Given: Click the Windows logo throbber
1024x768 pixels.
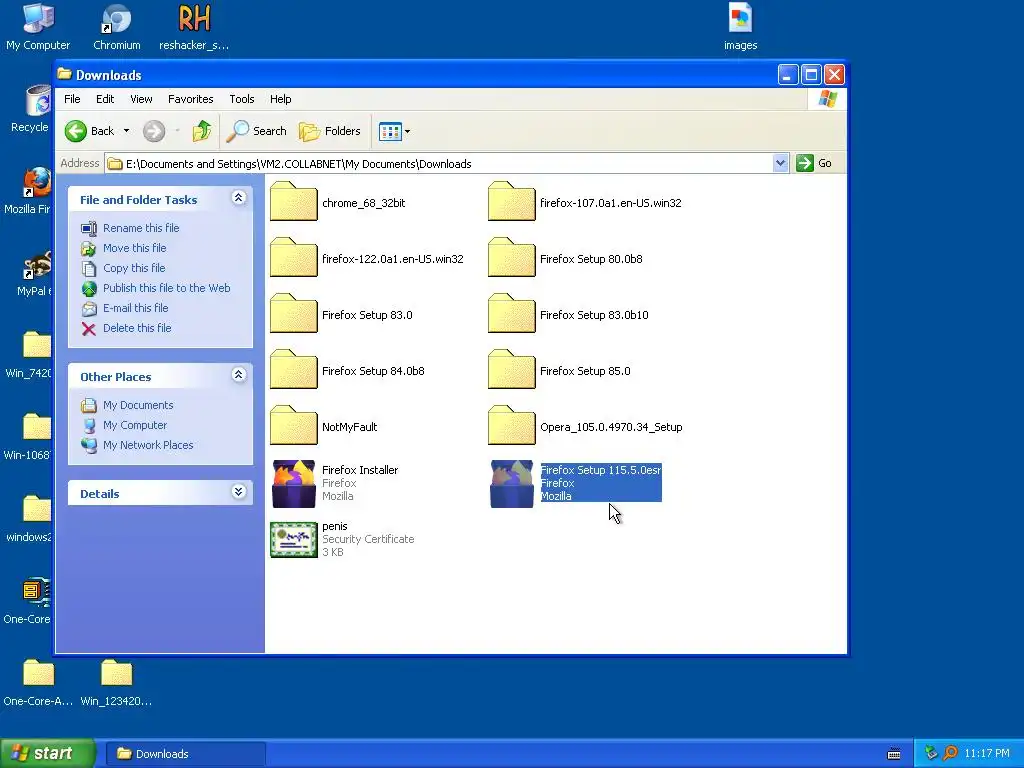Looking at the screenshot, I should click(827, 99).
